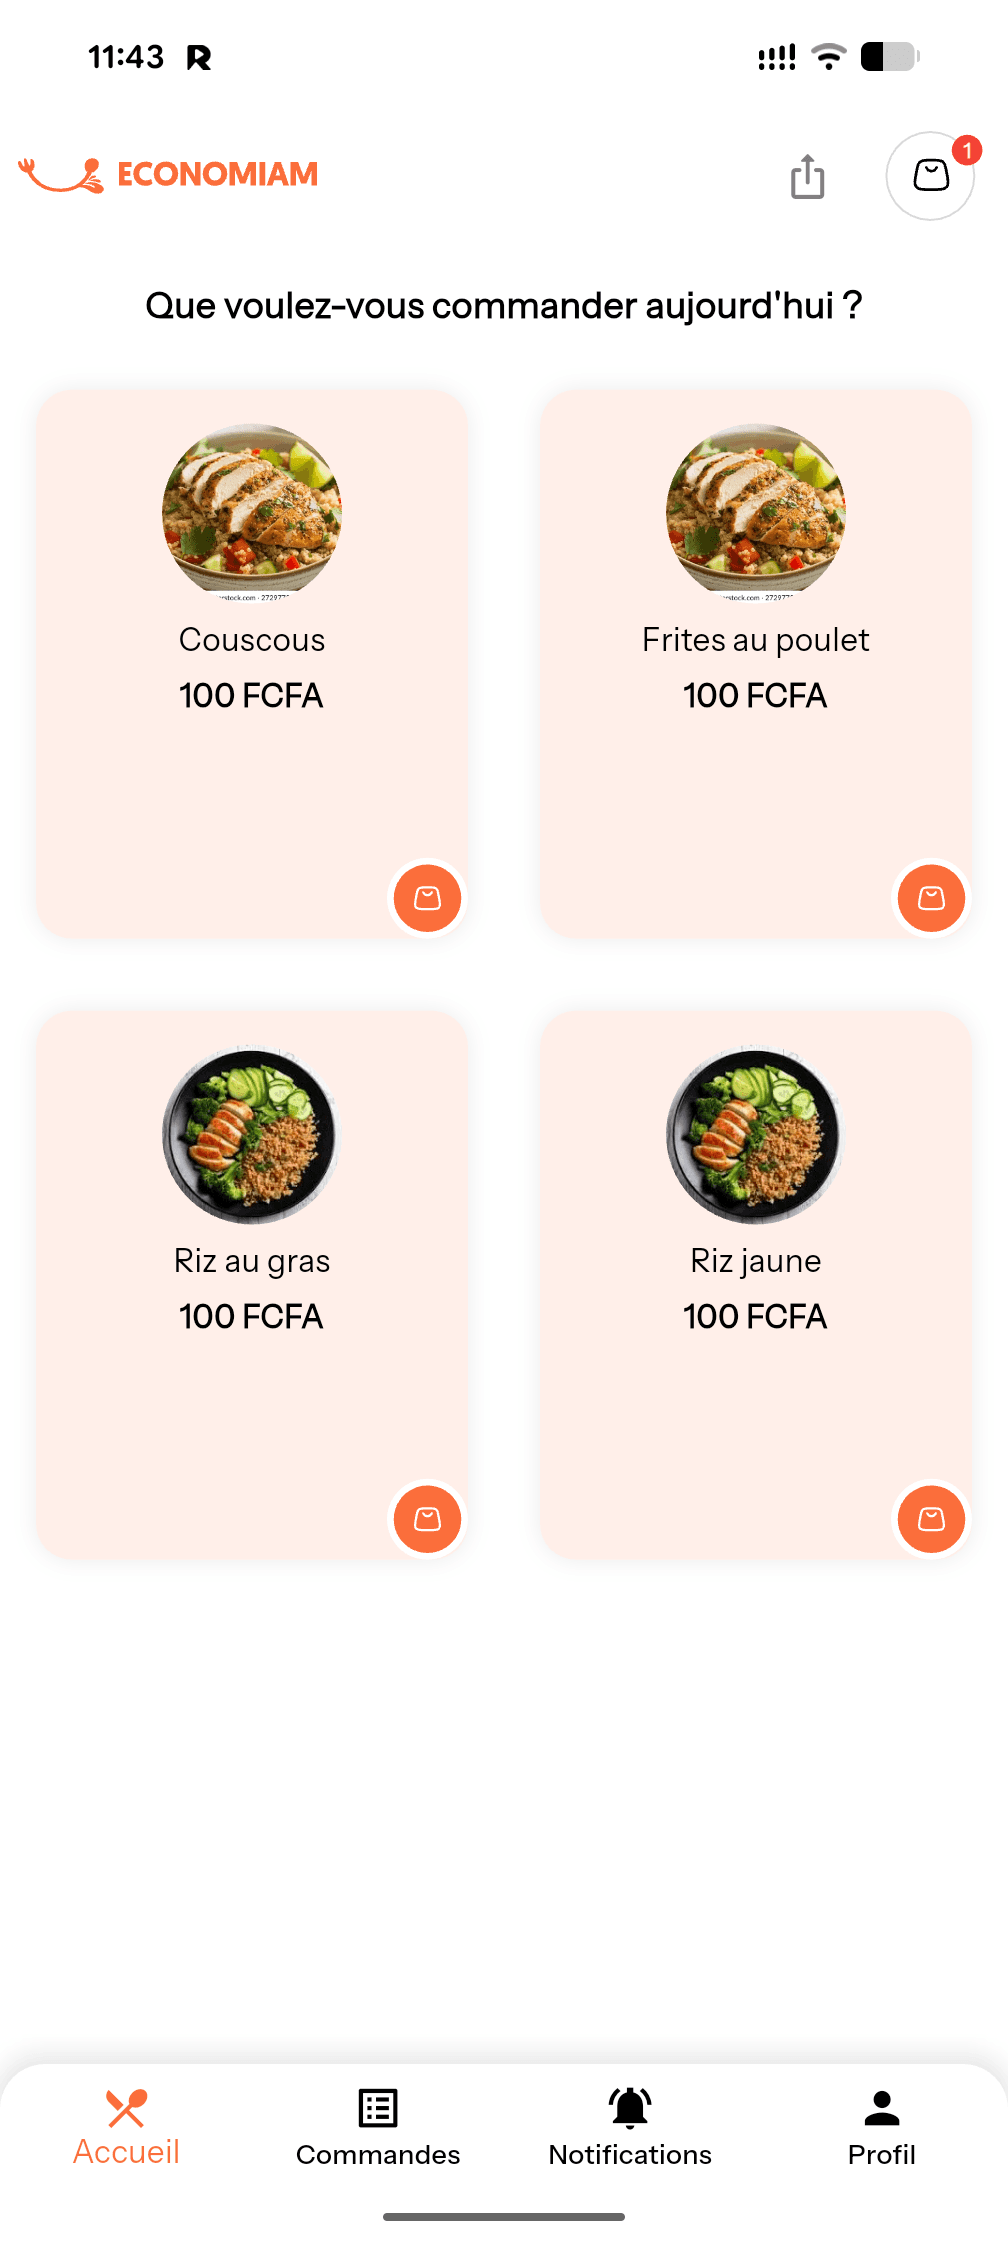Add Riz jaune to cart
1008x2244 pixels.
tap(931, 1519)
